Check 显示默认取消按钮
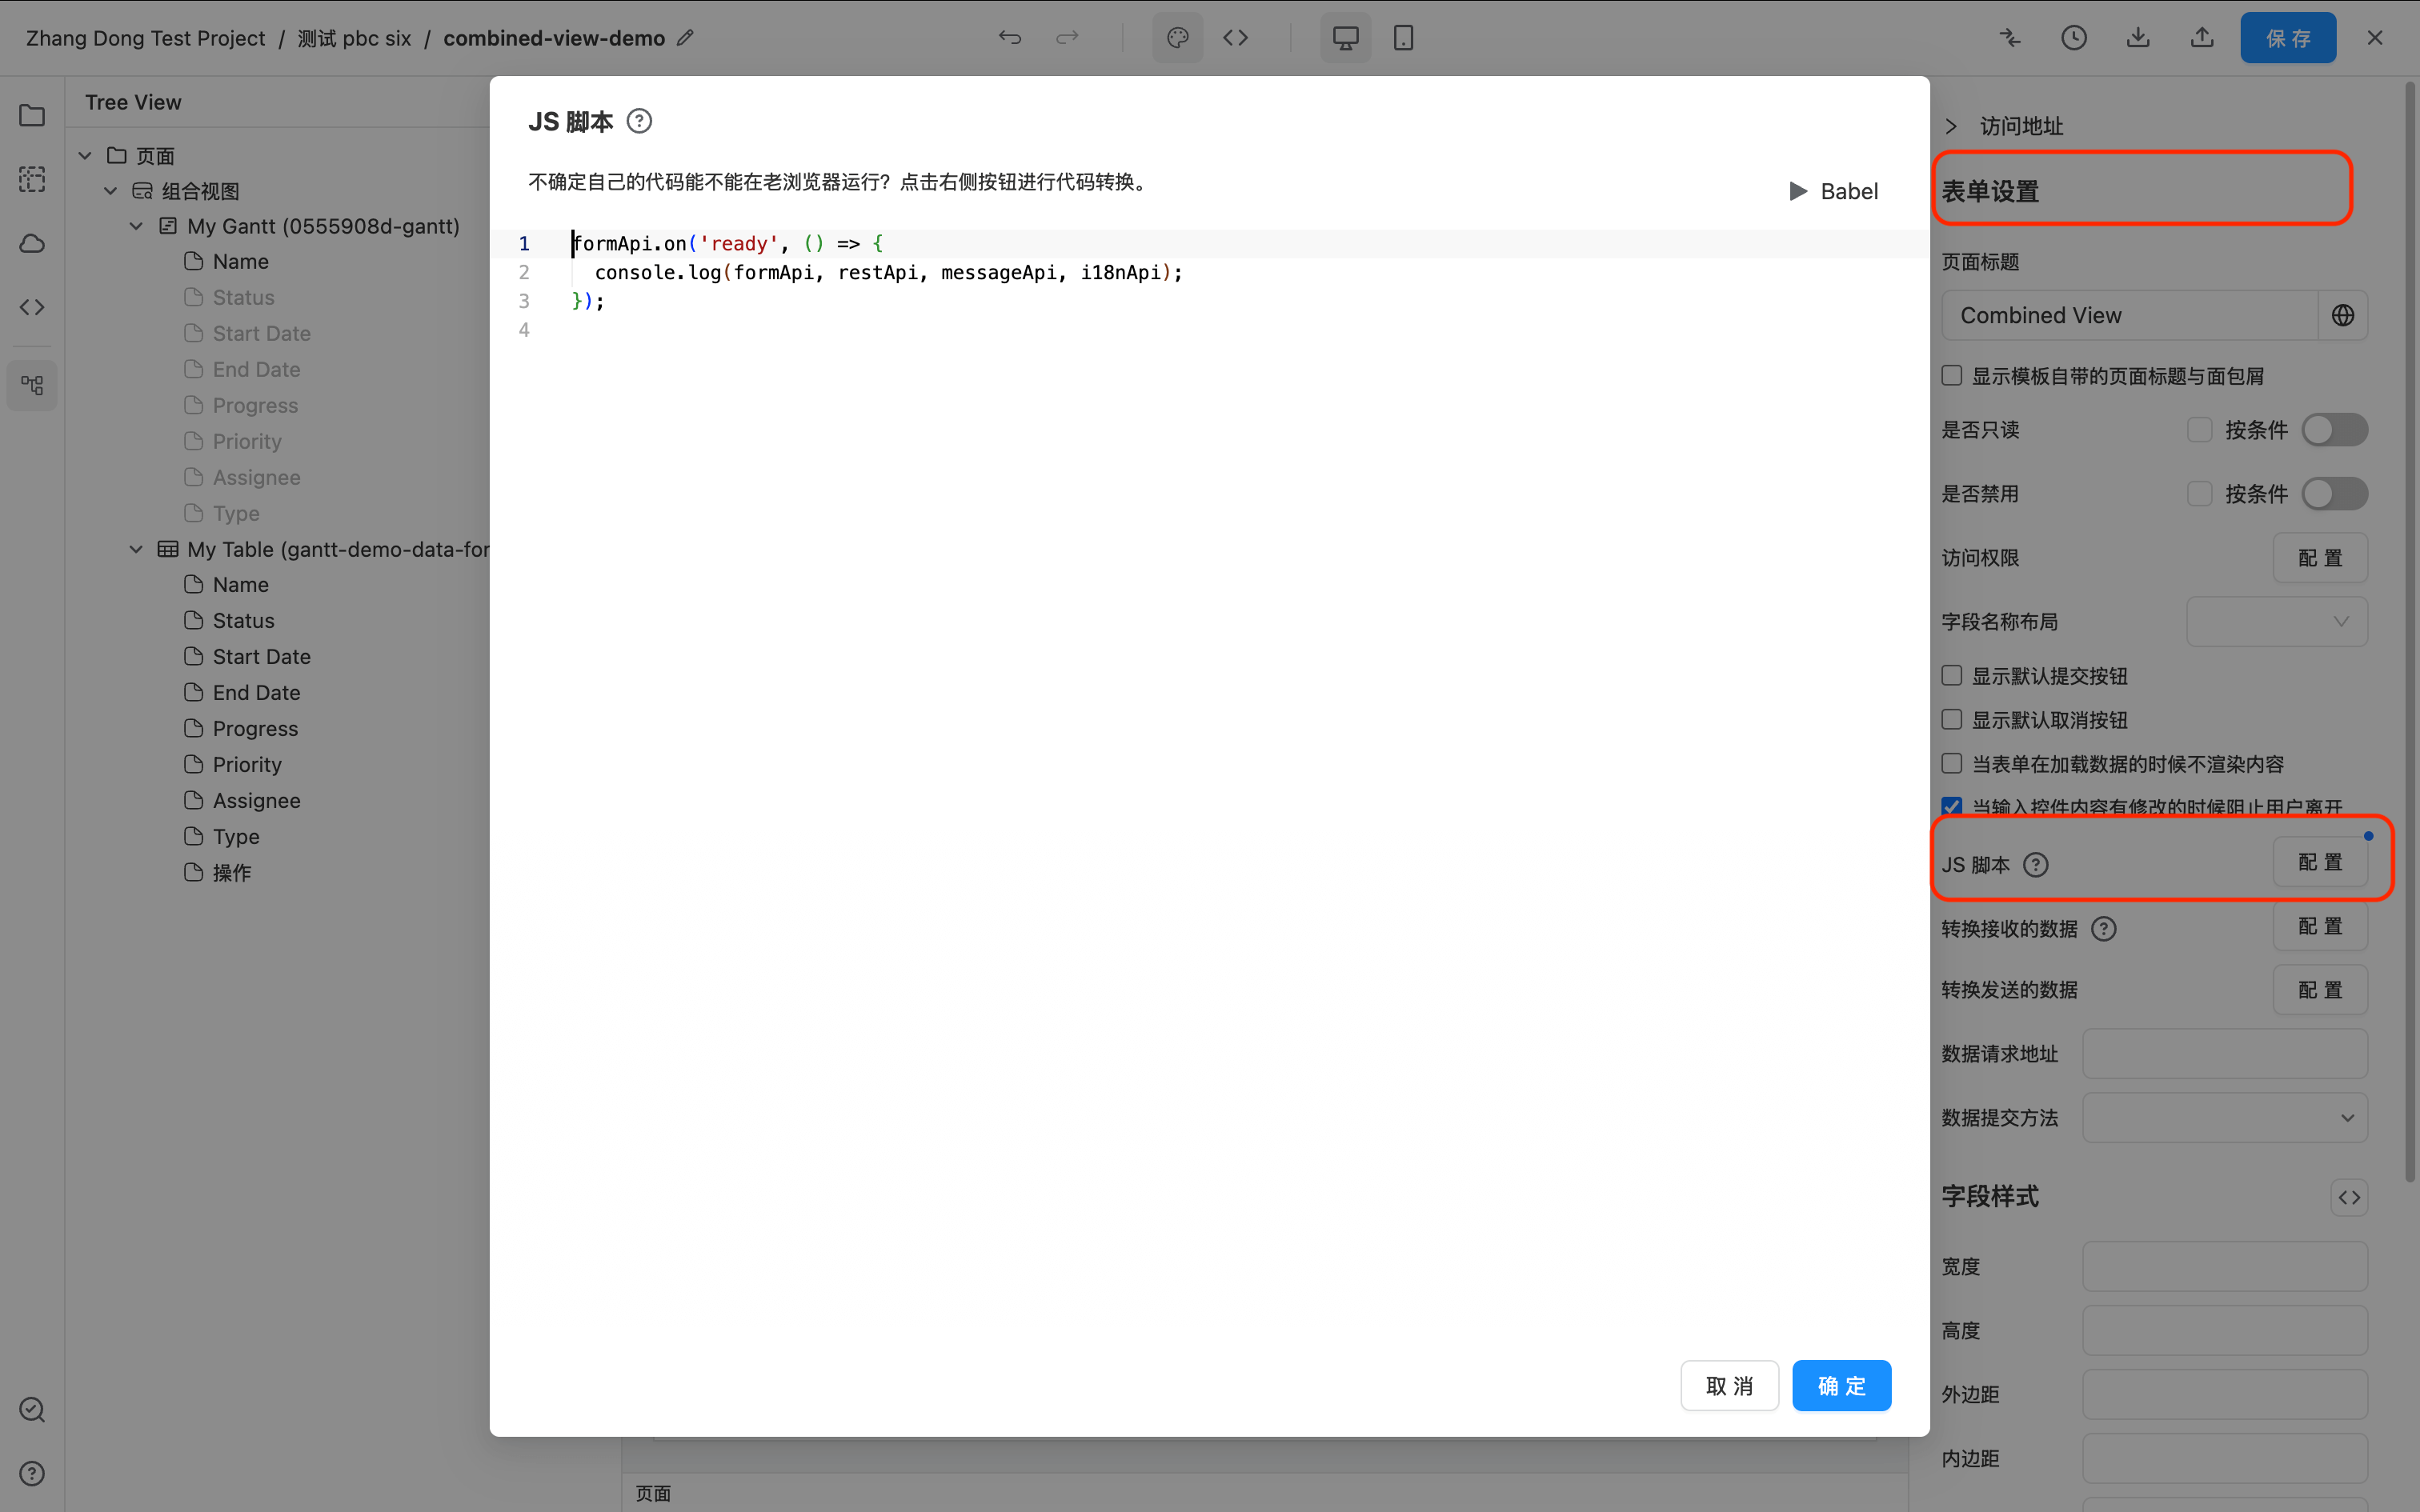 tap(1952, 719)
